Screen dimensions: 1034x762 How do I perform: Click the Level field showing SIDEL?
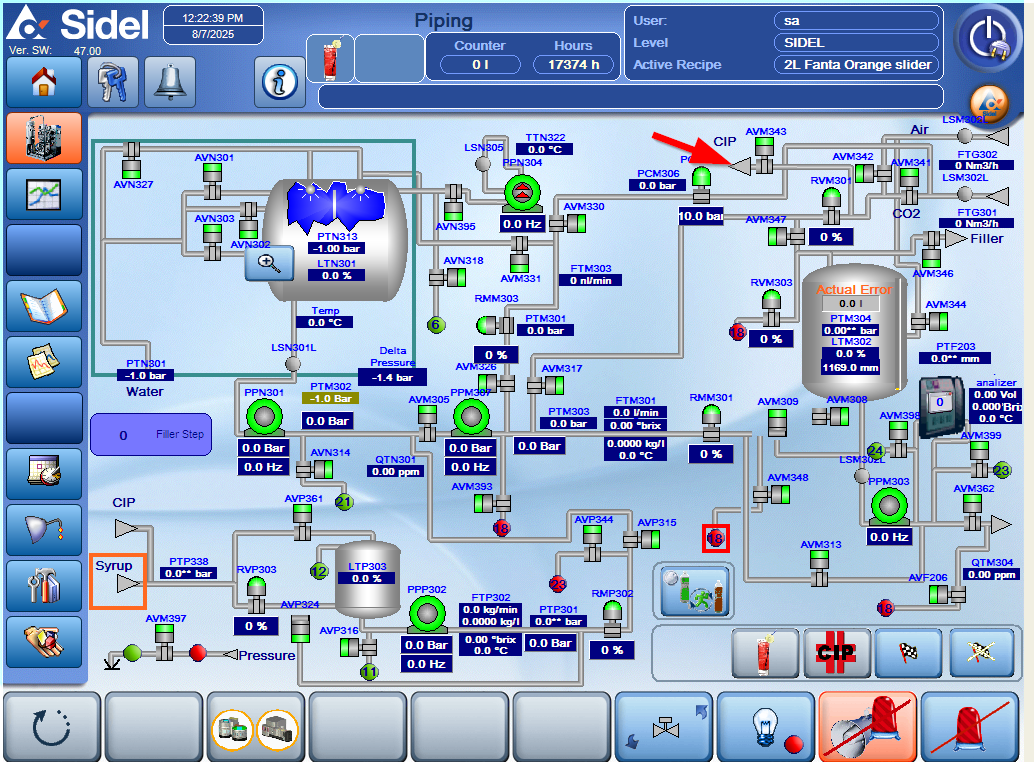click(x=857, y=43)
